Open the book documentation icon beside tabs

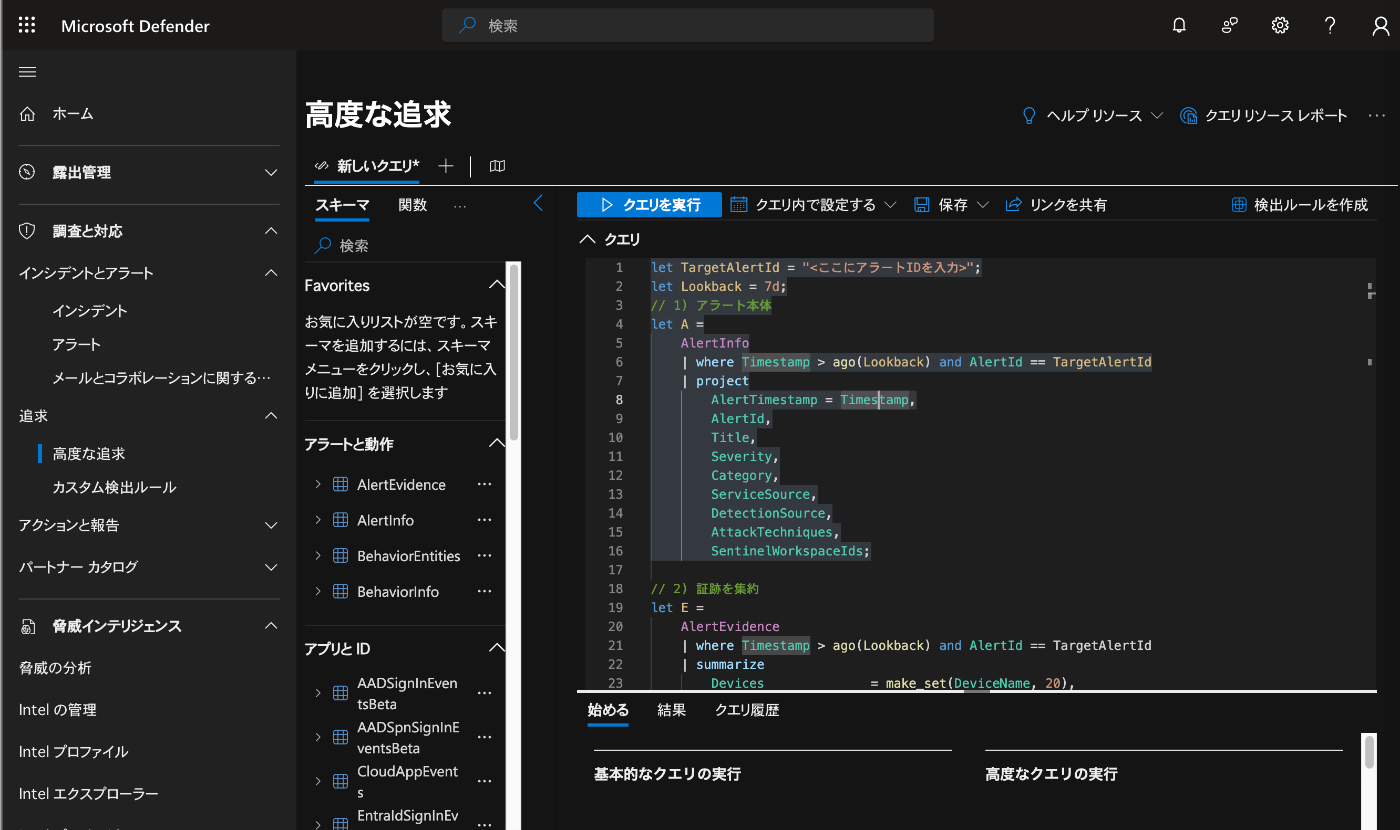(497, 166)
